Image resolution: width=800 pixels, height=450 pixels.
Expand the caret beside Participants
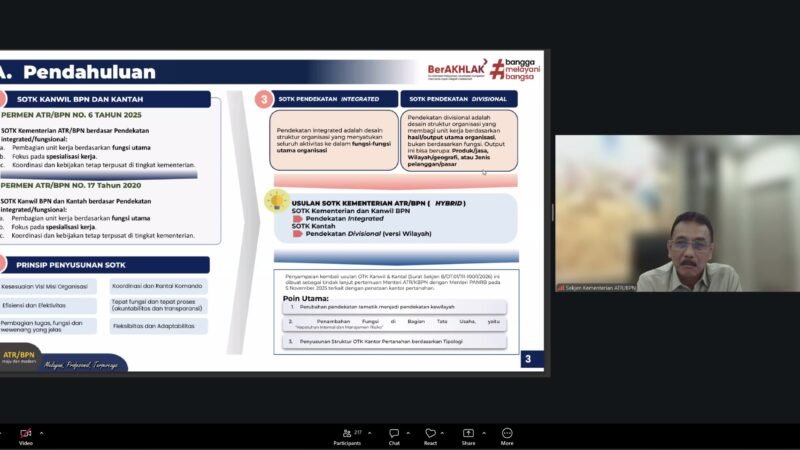click(369, 433)
